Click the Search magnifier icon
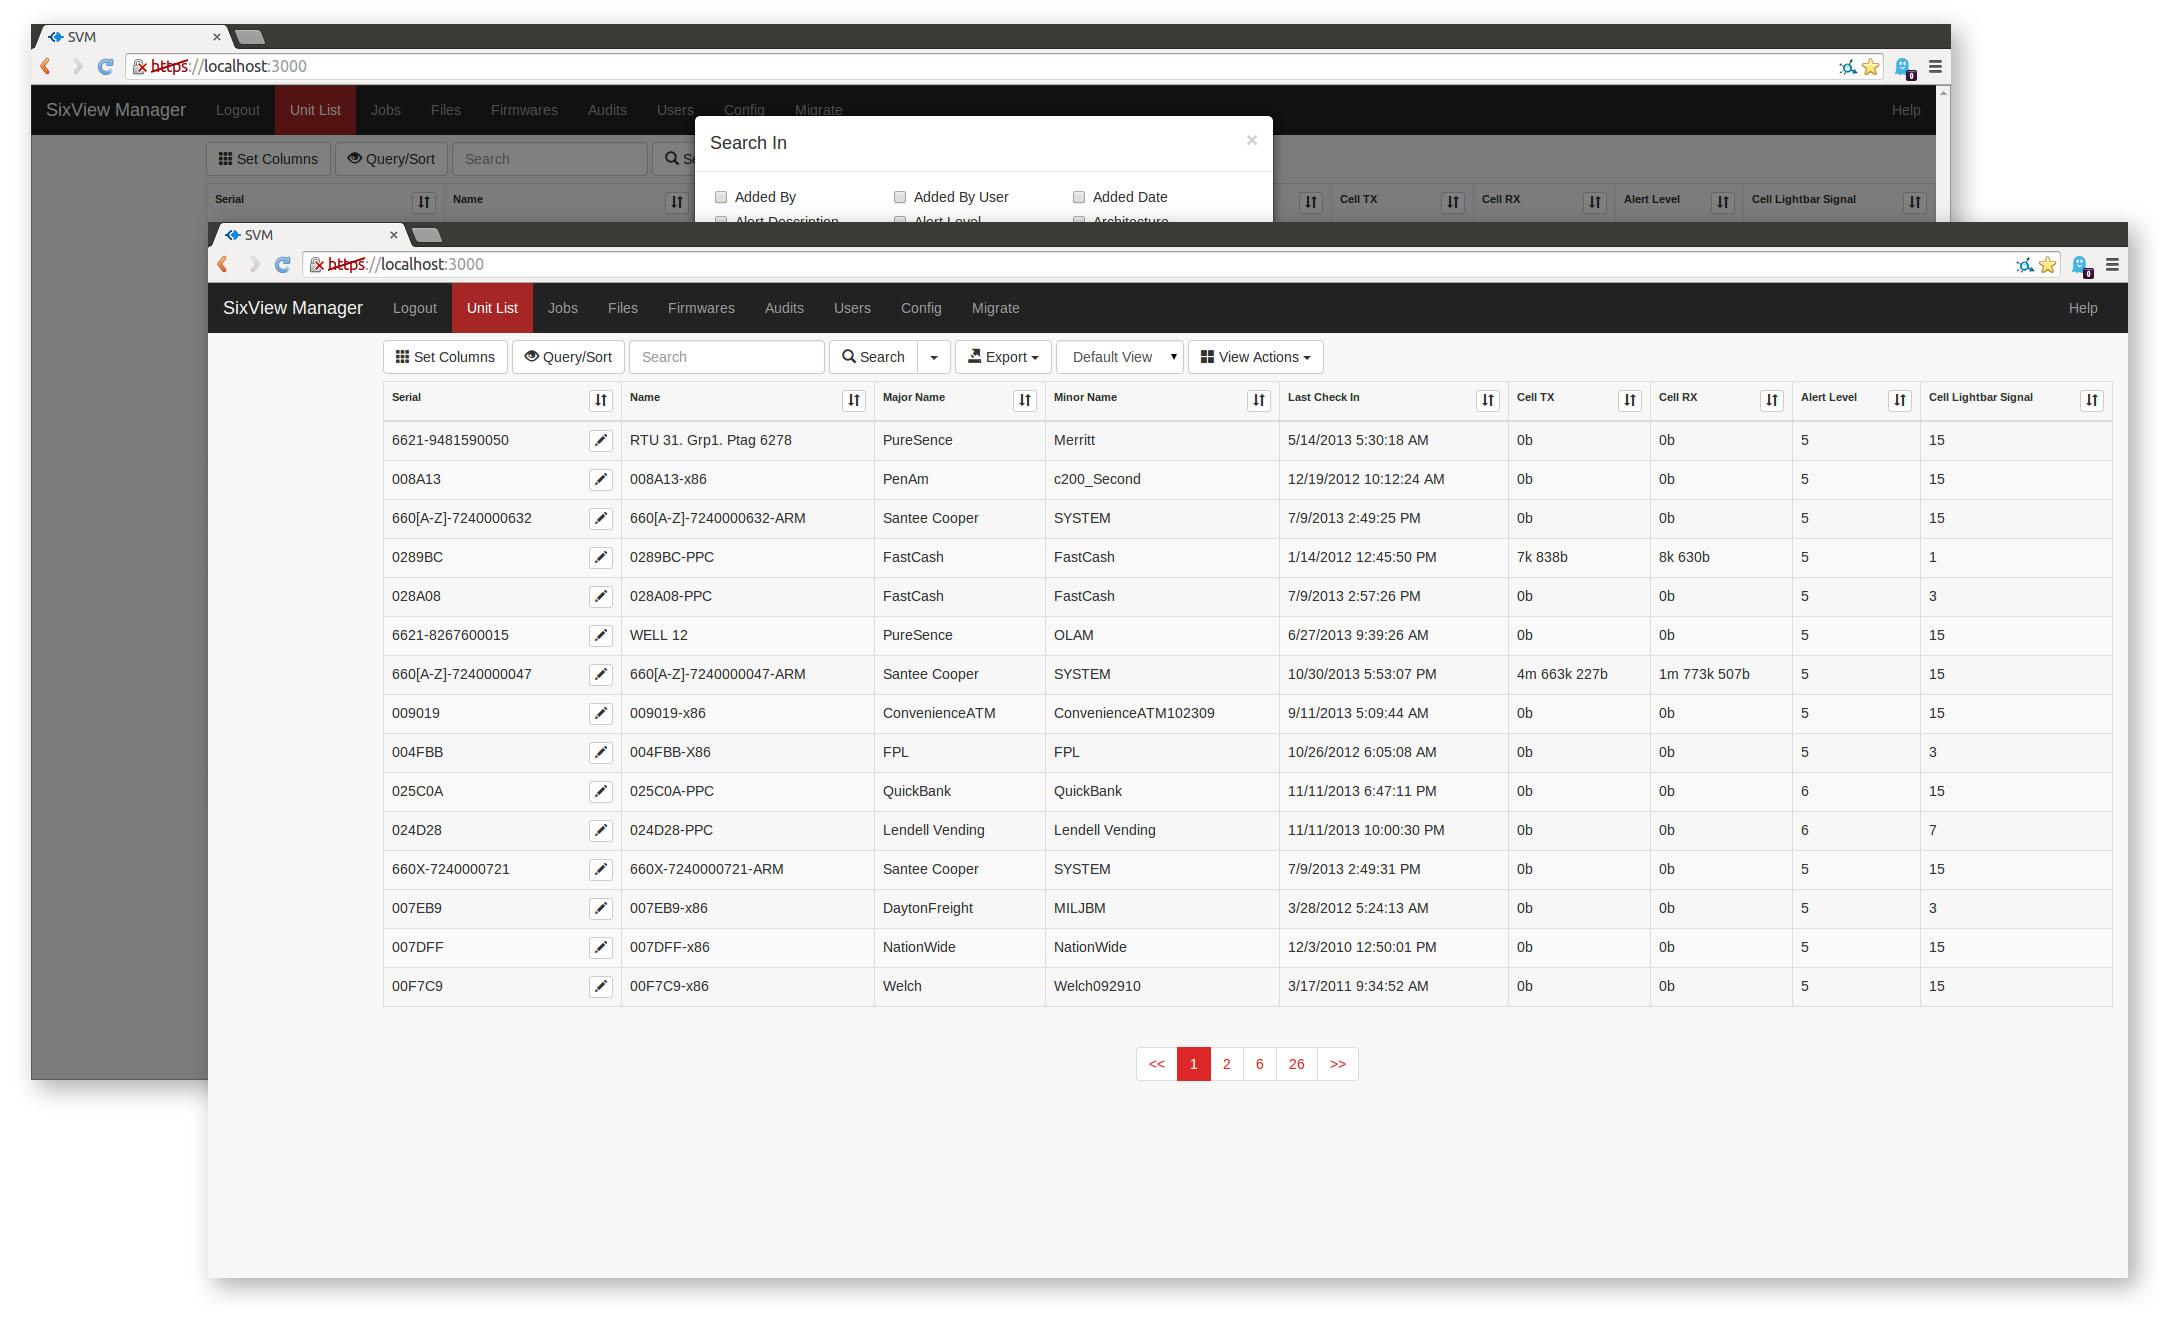This screenshot has width=2166, height=1328. 848,356
